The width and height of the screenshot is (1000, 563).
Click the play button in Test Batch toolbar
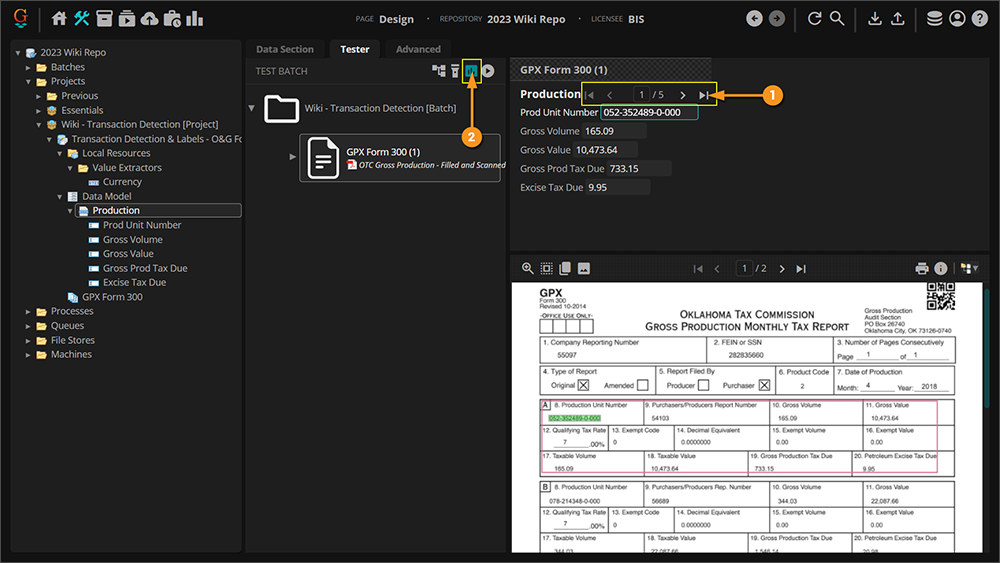point(488,71)
